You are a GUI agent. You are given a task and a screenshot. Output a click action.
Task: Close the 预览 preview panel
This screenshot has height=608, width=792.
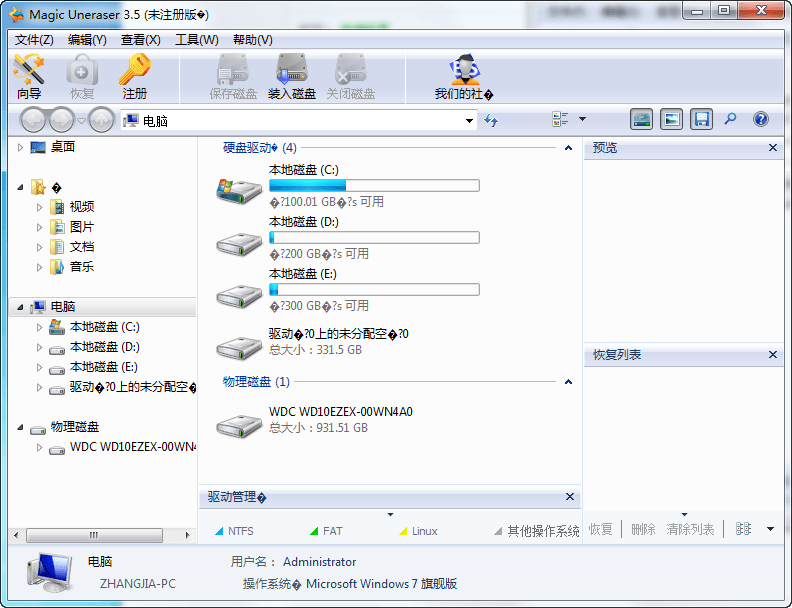(773, 147)
